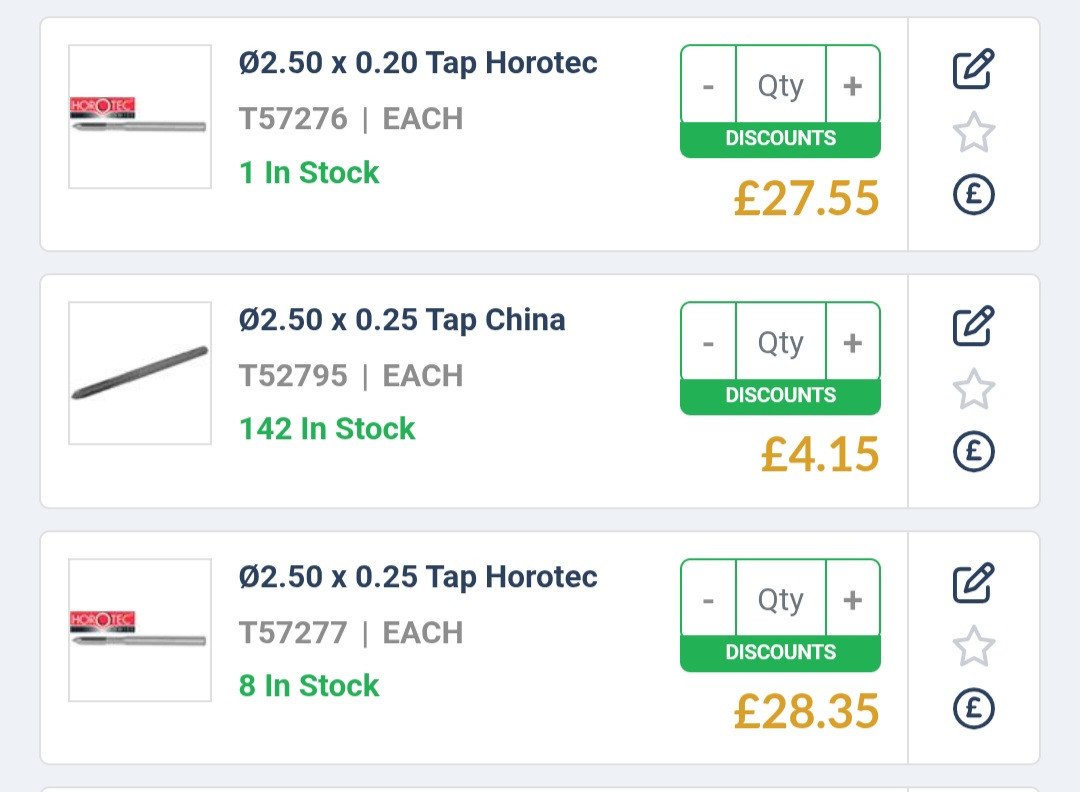Open Ø2.50 x 0.25 Tap China product title
The height and width of the screenshot is (792, 1080).
(x=402, y=320)
